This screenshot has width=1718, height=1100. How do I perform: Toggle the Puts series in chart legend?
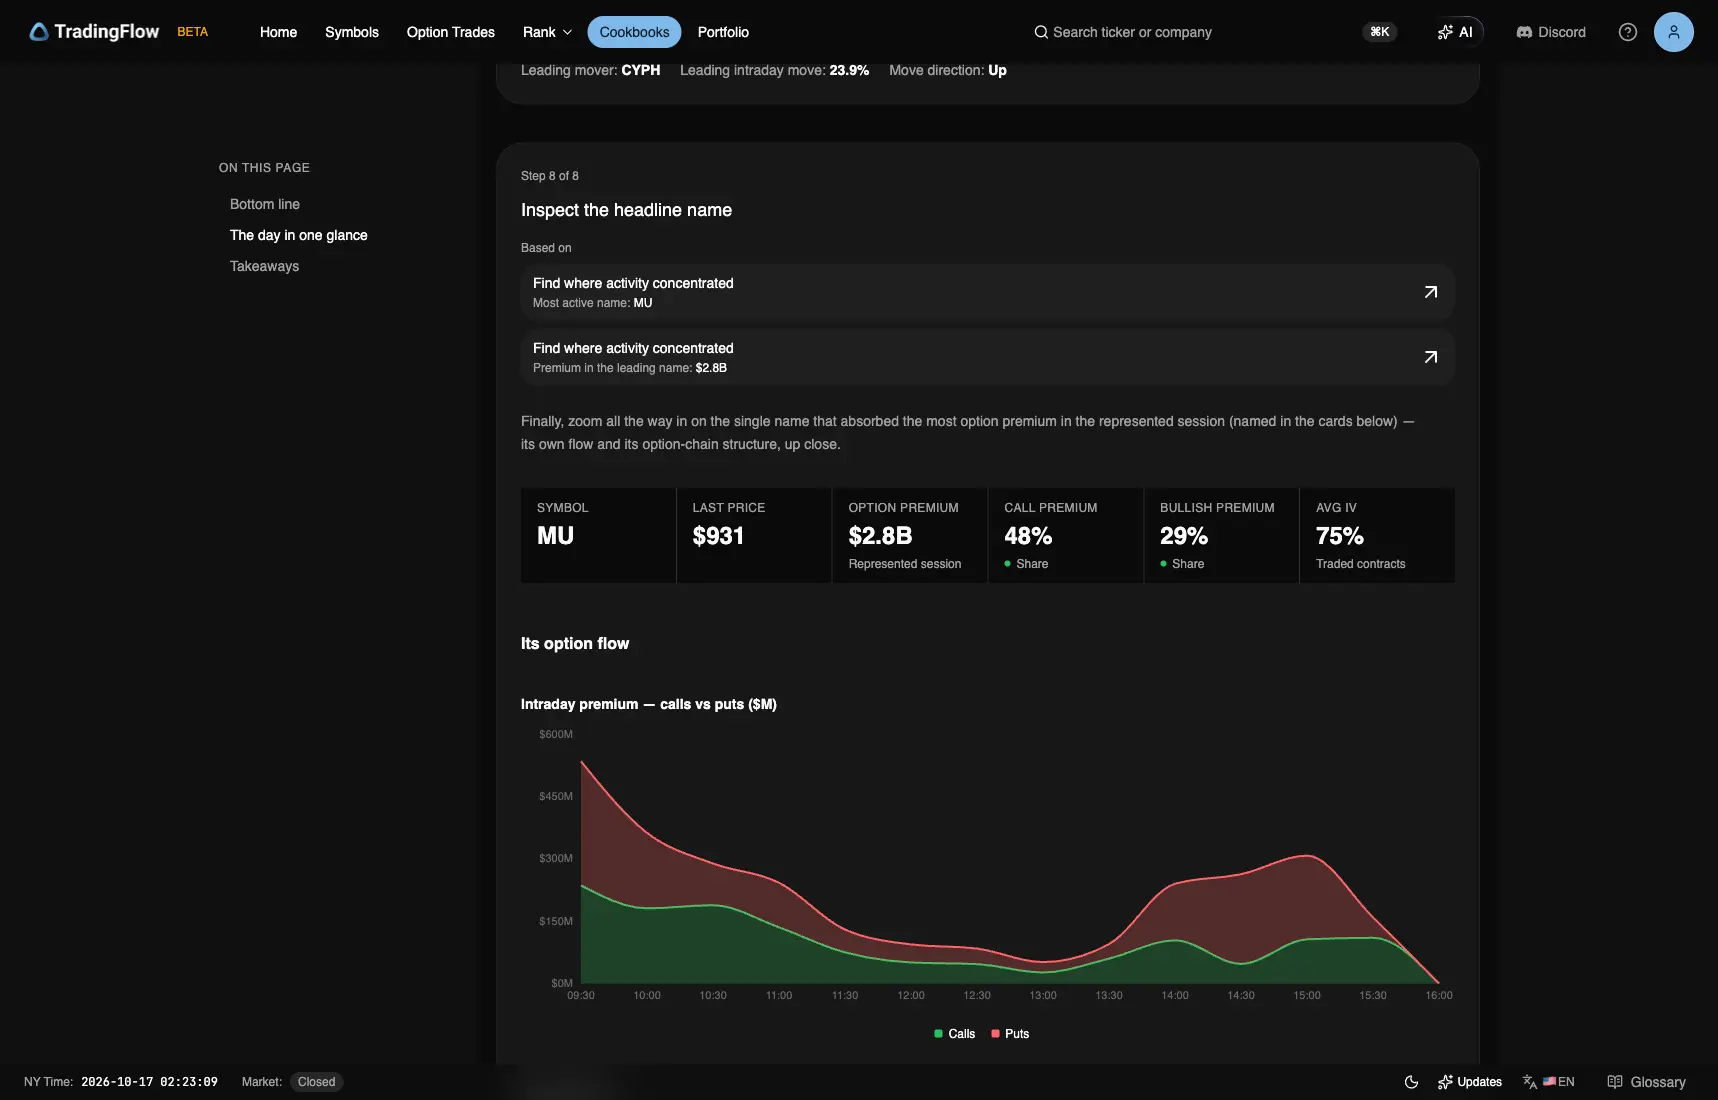point(1010,1034)
